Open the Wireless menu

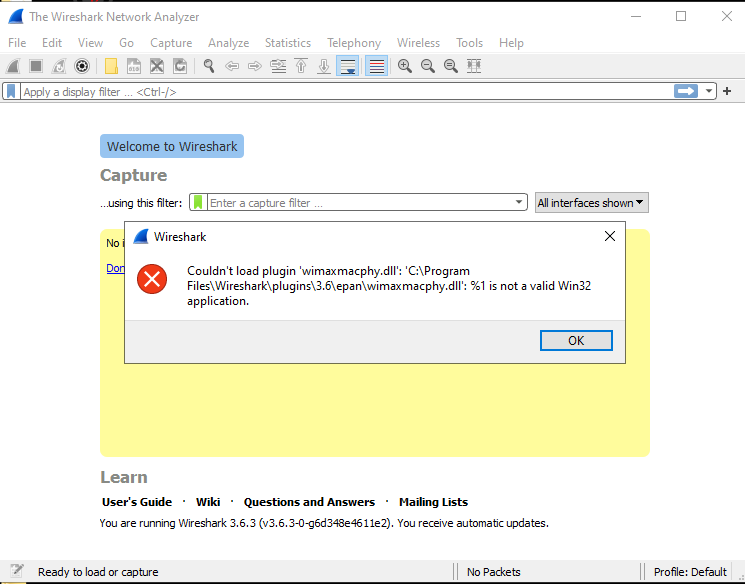(x=419, y=43)
